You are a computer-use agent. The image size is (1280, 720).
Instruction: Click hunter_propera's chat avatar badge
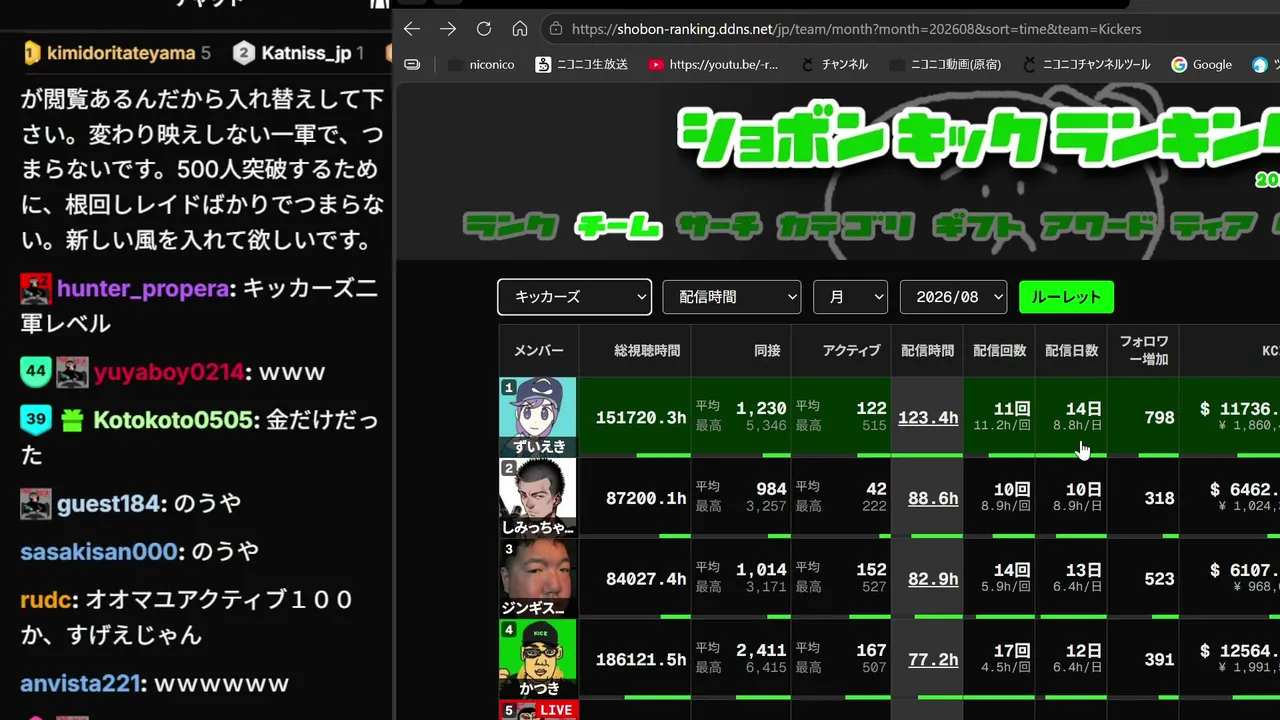(36, 289)
